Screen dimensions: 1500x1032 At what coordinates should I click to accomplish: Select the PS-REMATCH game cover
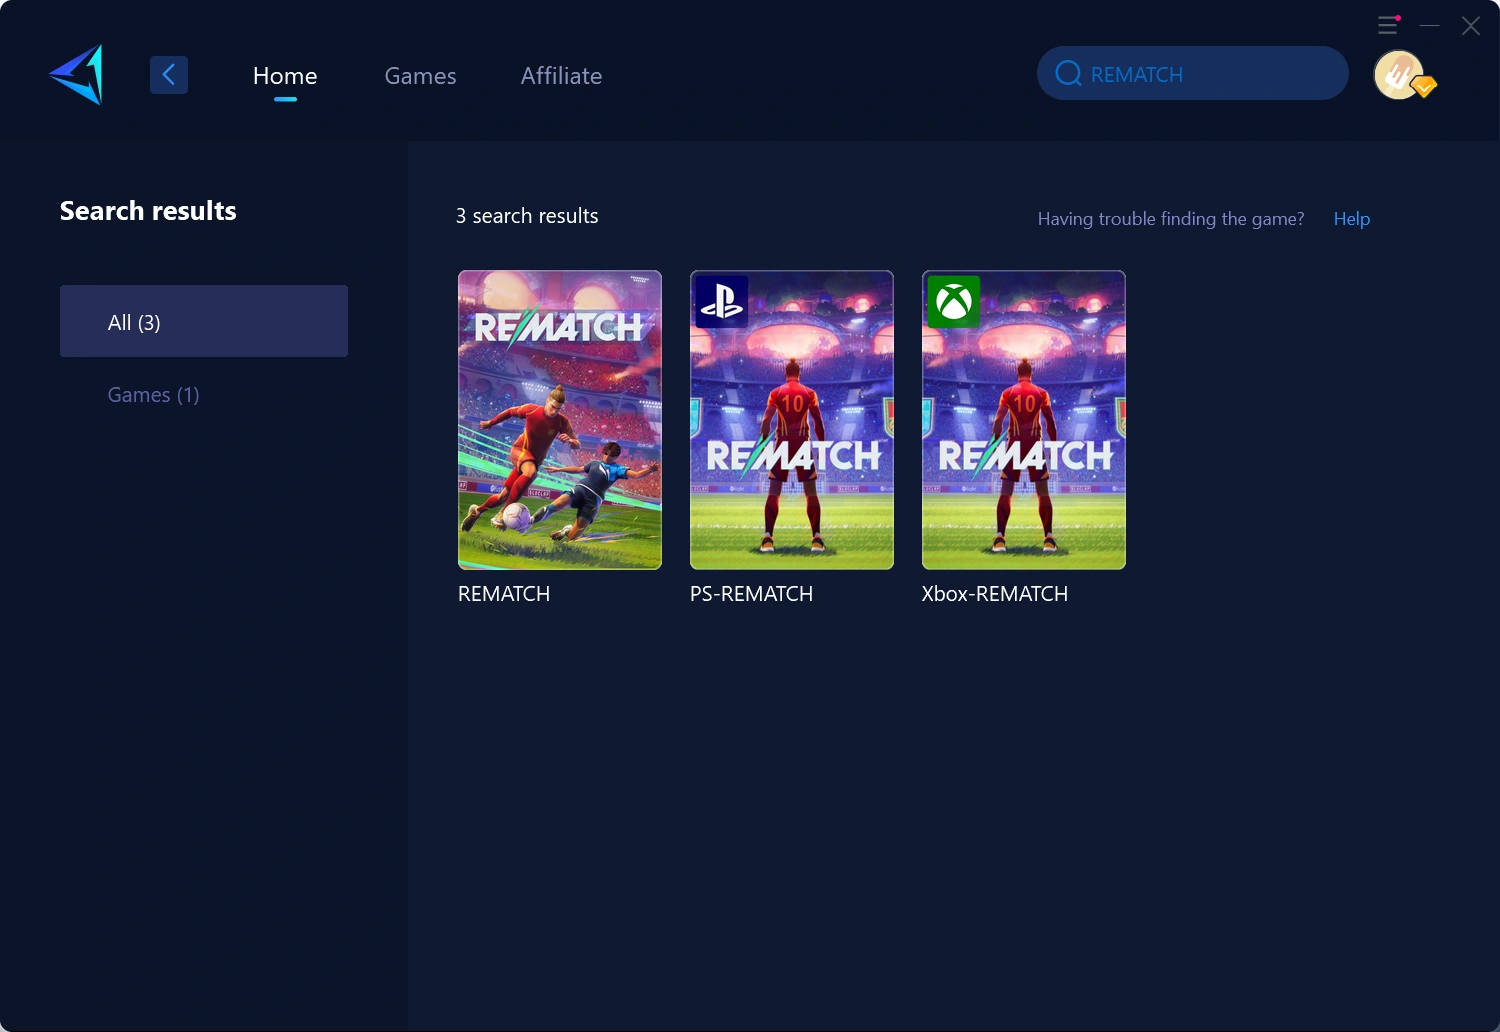click(792, 420)
